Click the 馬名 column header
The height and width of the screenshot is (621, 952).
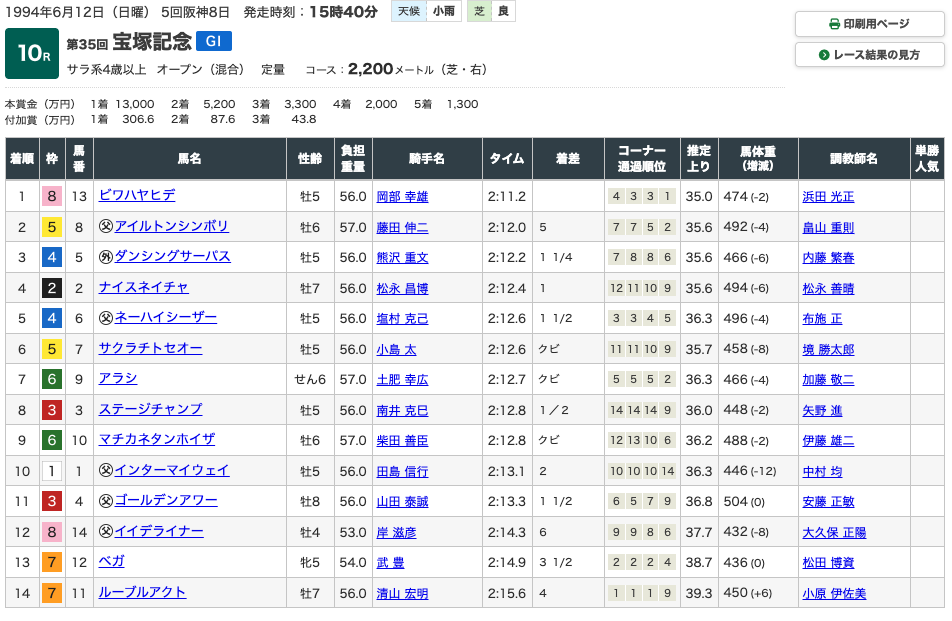click(x=189, y=158)
